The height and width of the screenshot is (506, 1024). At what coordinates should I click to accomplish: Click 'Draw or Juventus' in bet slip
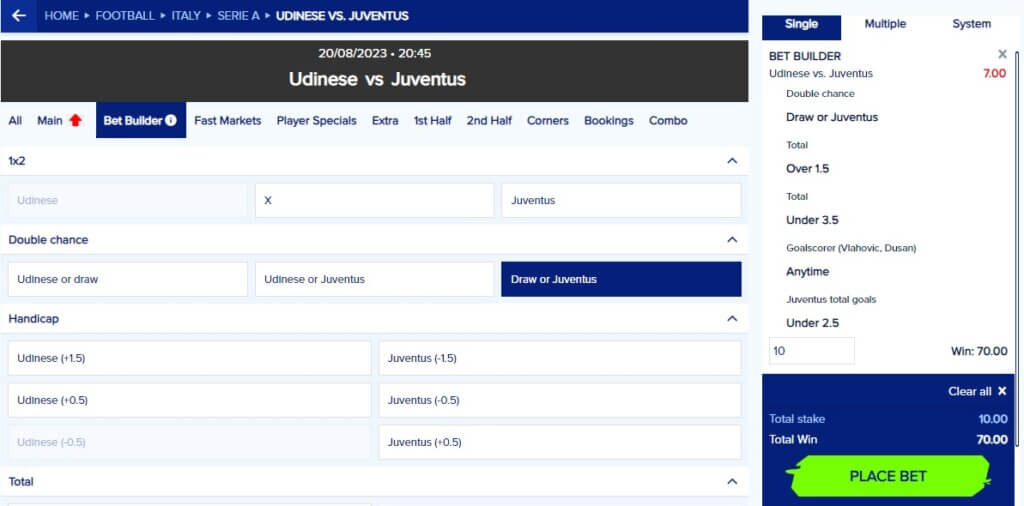tap(832, 118)
